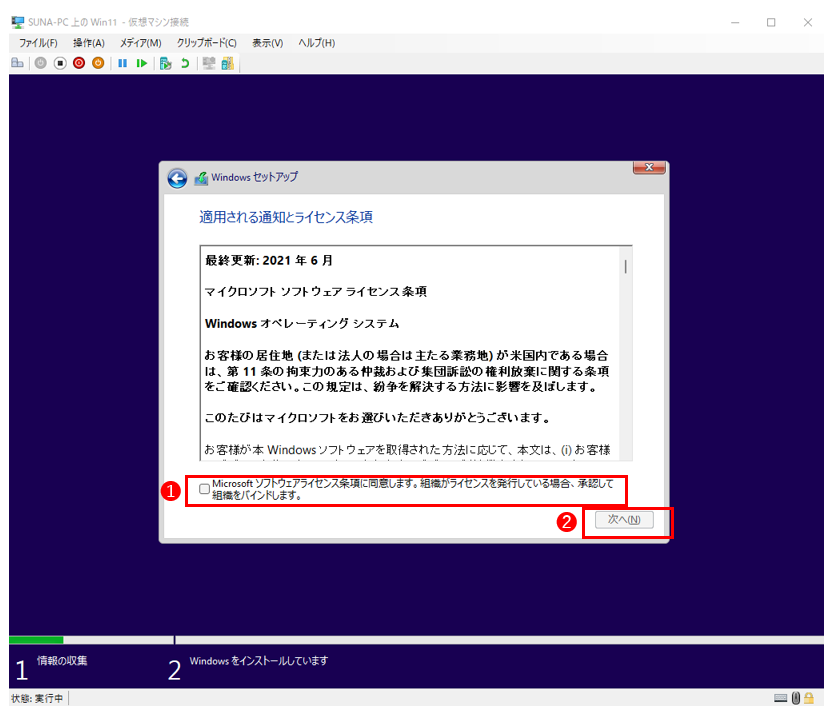Open the メディア(M) menu
This screenshot has width=829, height=715.
tap(141, 43)
